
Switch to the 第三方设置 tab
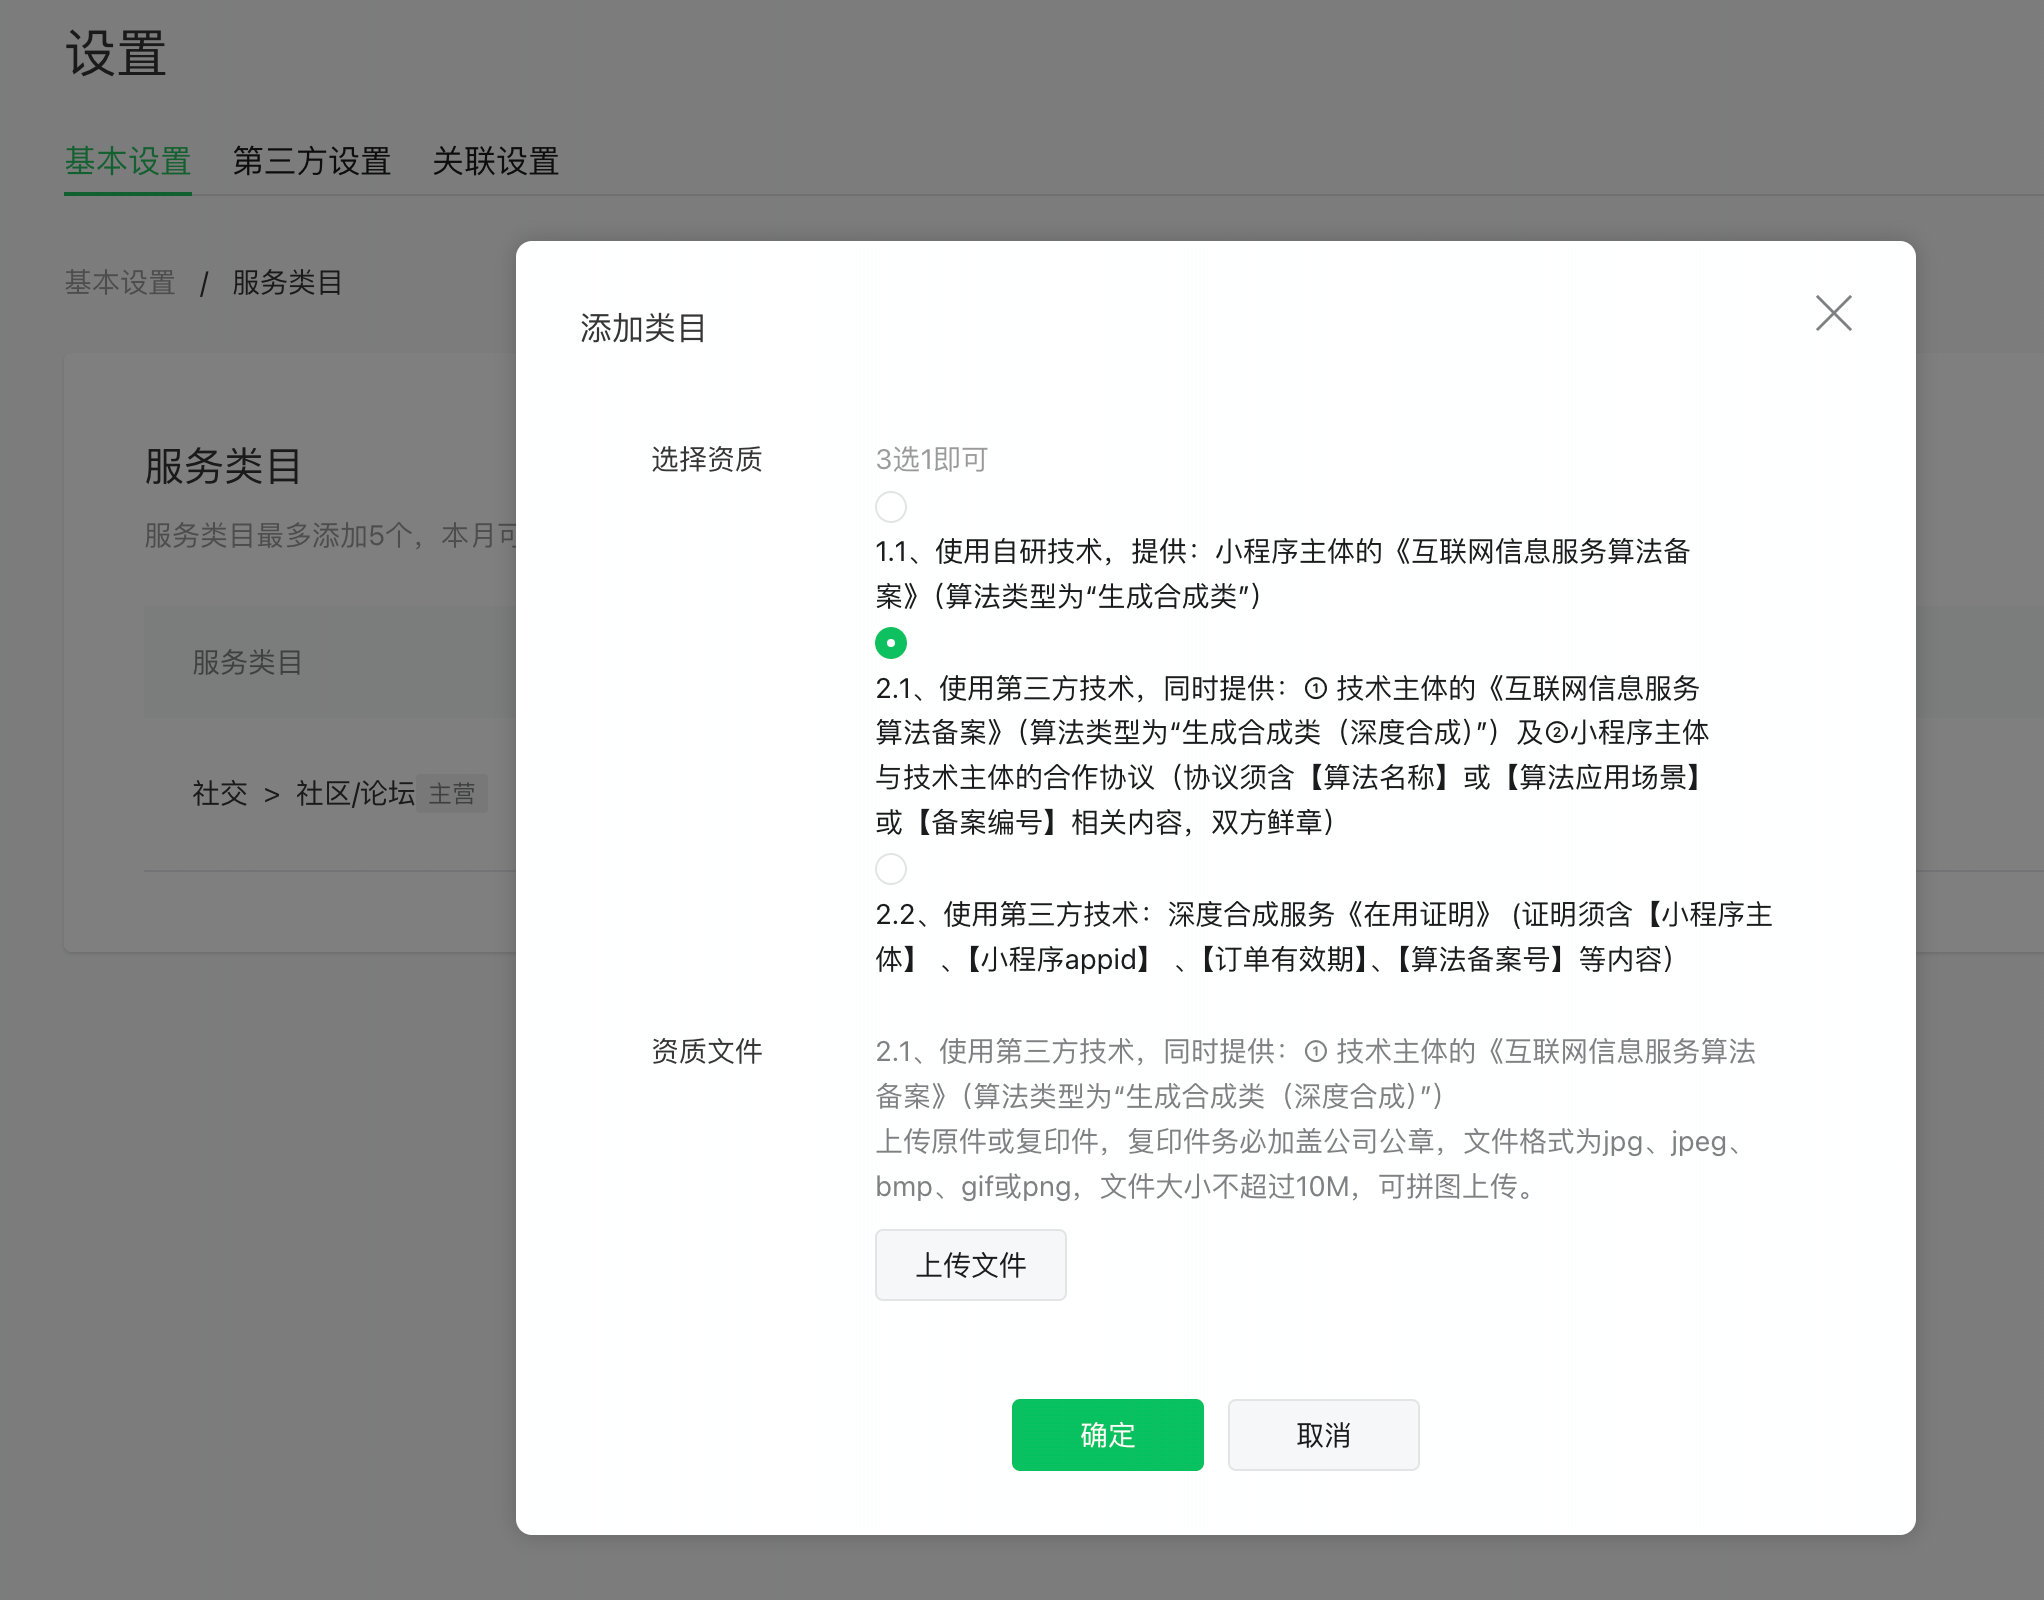click(311, 161)
